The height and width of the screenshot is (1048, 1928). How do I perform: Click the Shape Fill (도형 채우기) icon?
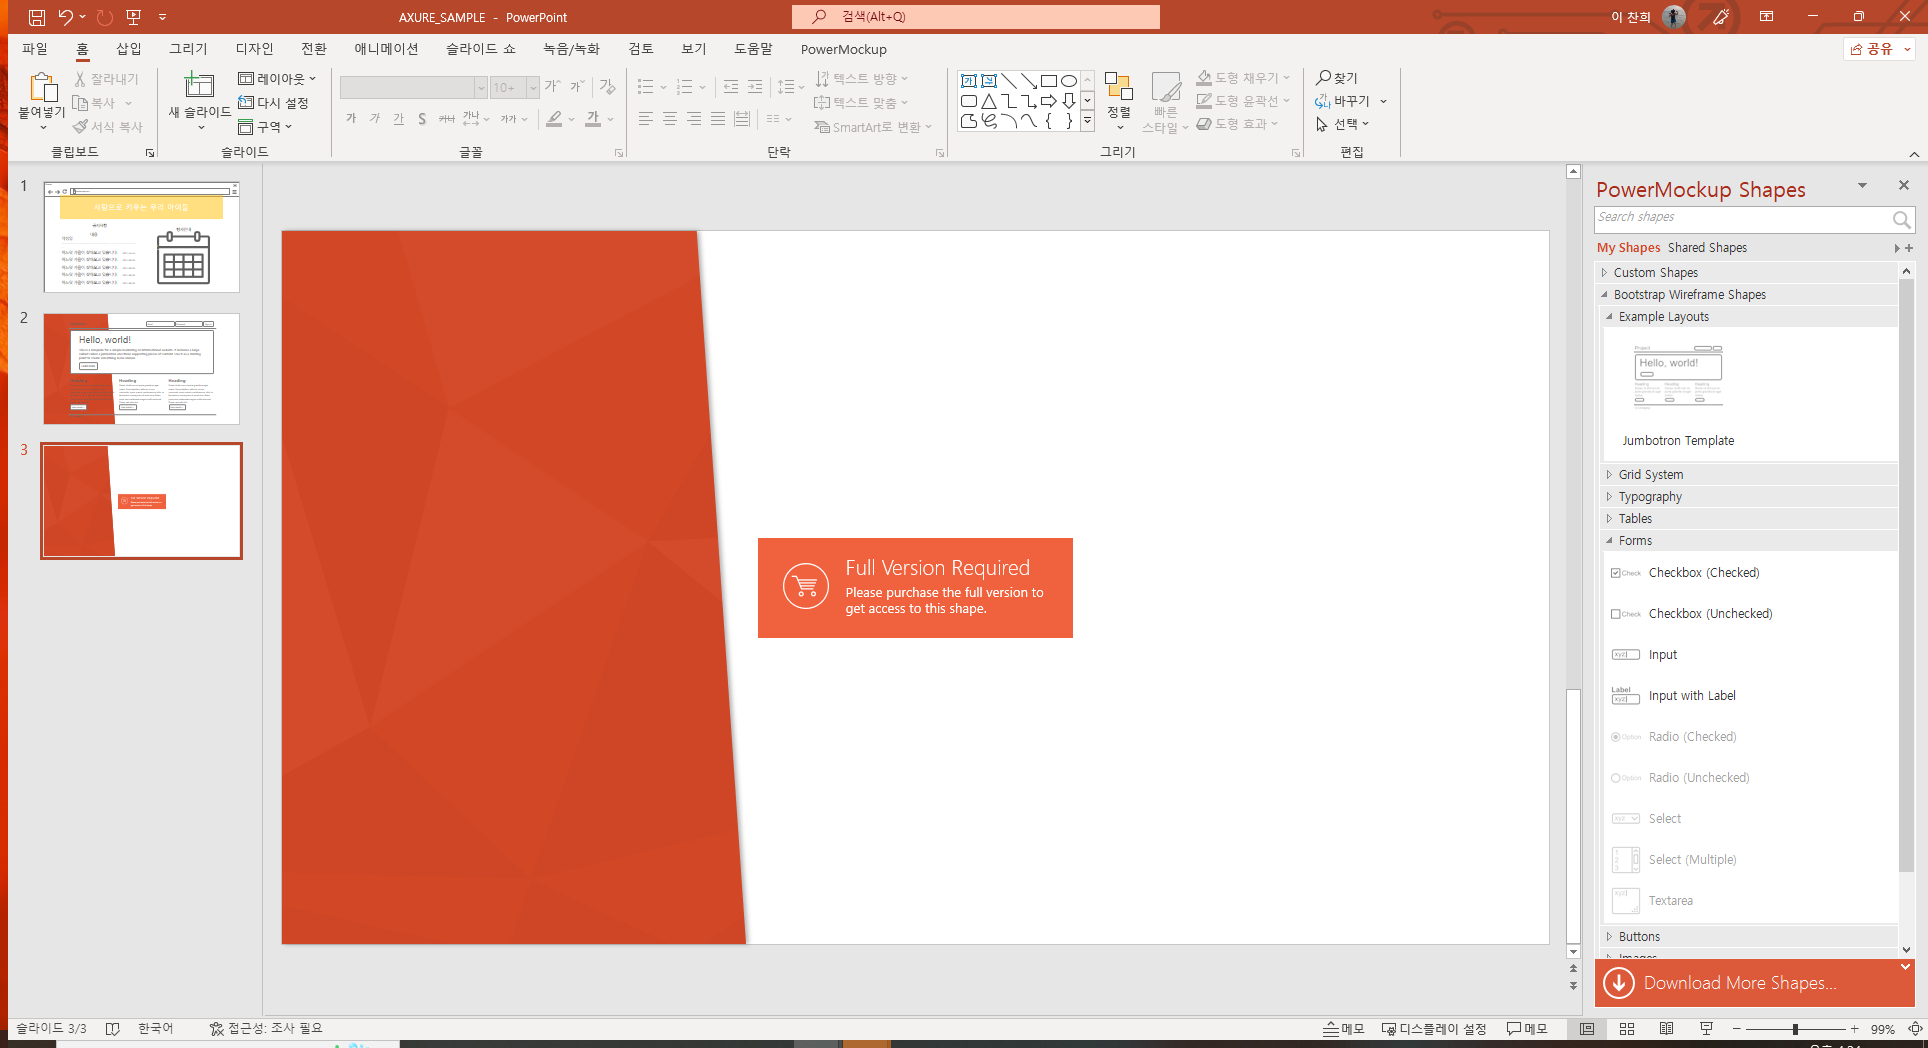(1205, 78)
